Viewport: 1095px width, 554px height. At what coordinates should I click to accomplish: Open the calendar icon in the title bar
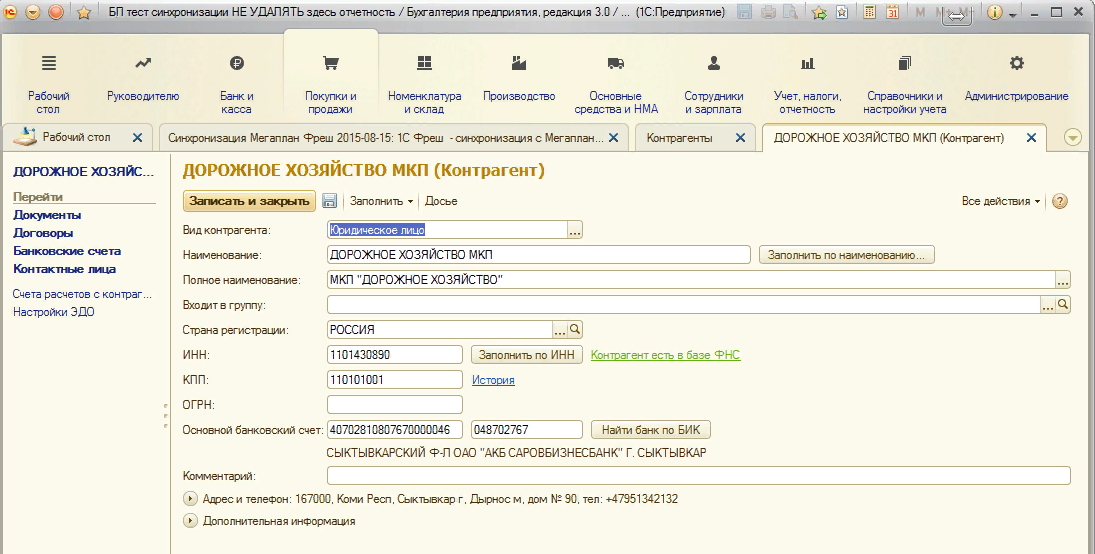(x=892, y=13)
